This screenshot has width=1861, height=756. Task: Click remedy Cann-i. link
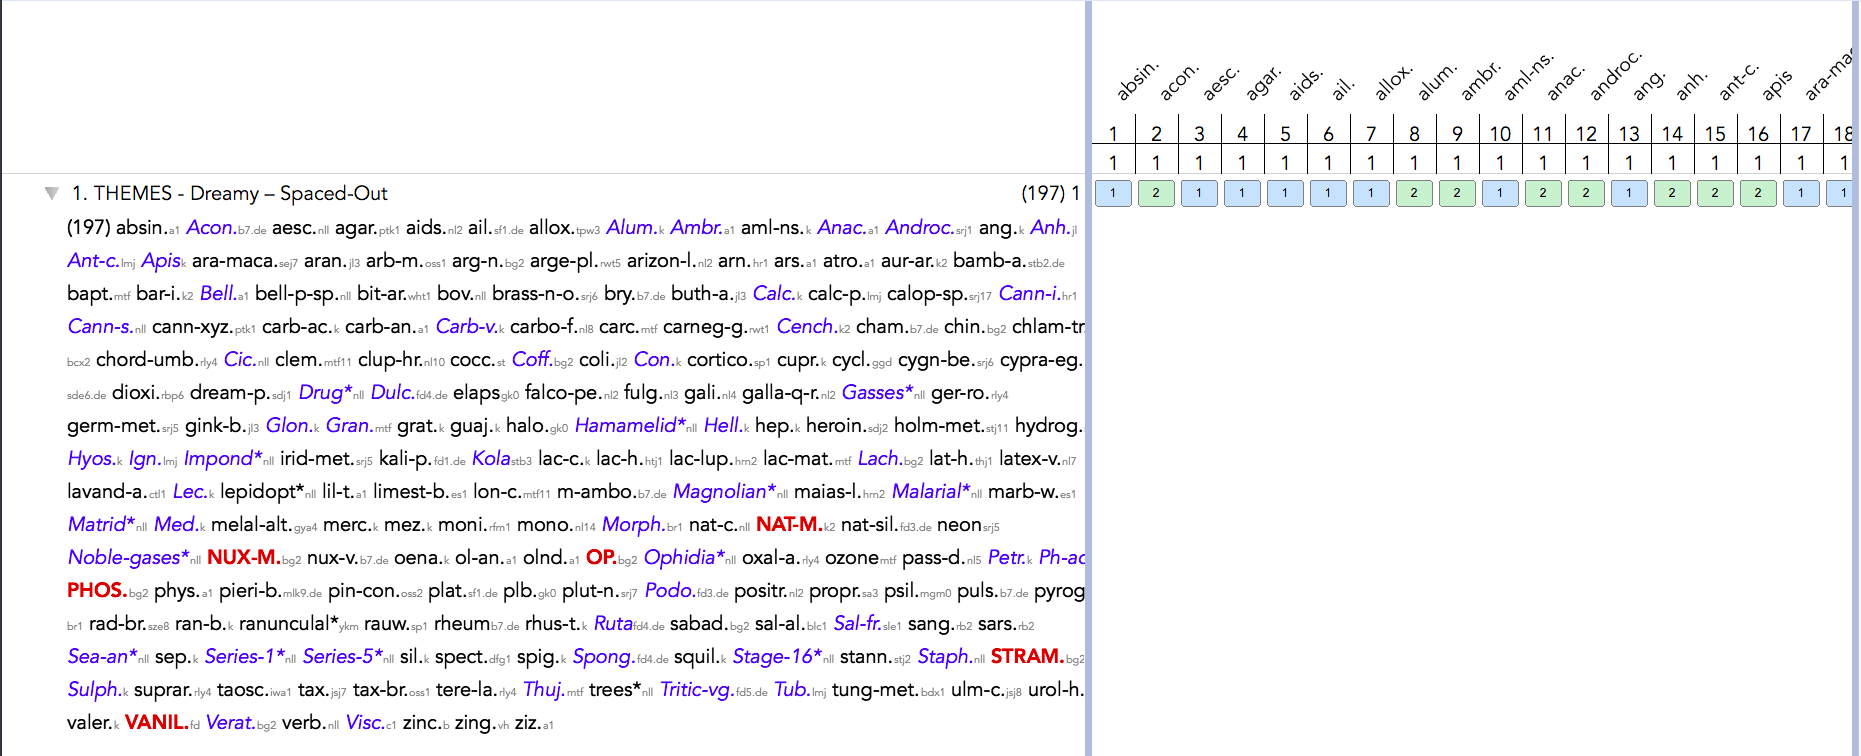point(1029,293)
